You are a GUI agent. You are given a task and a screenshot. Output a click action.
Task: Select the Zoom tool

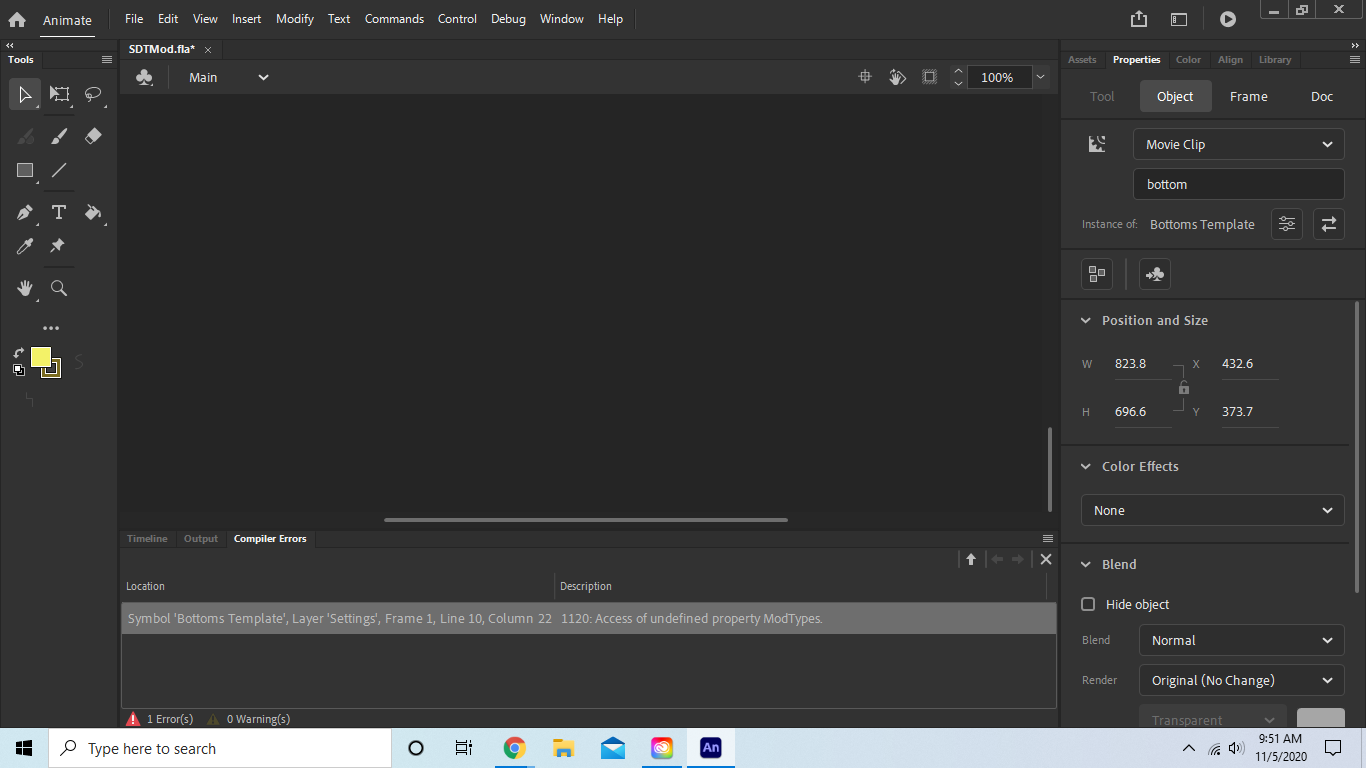pyautogui.click(x=59, y=288)
